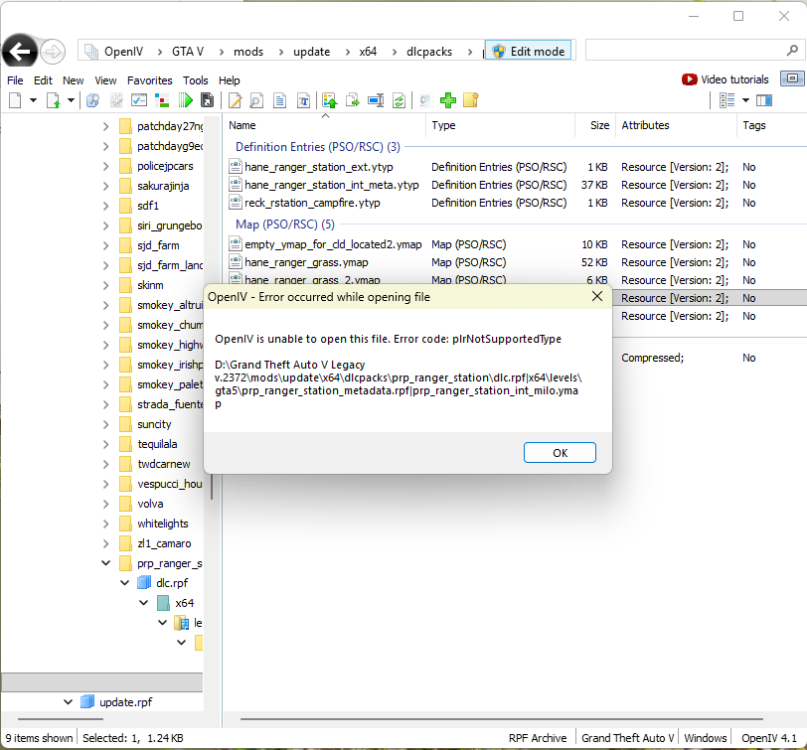Click the black Back arrow navigation icon

point(20,51)
